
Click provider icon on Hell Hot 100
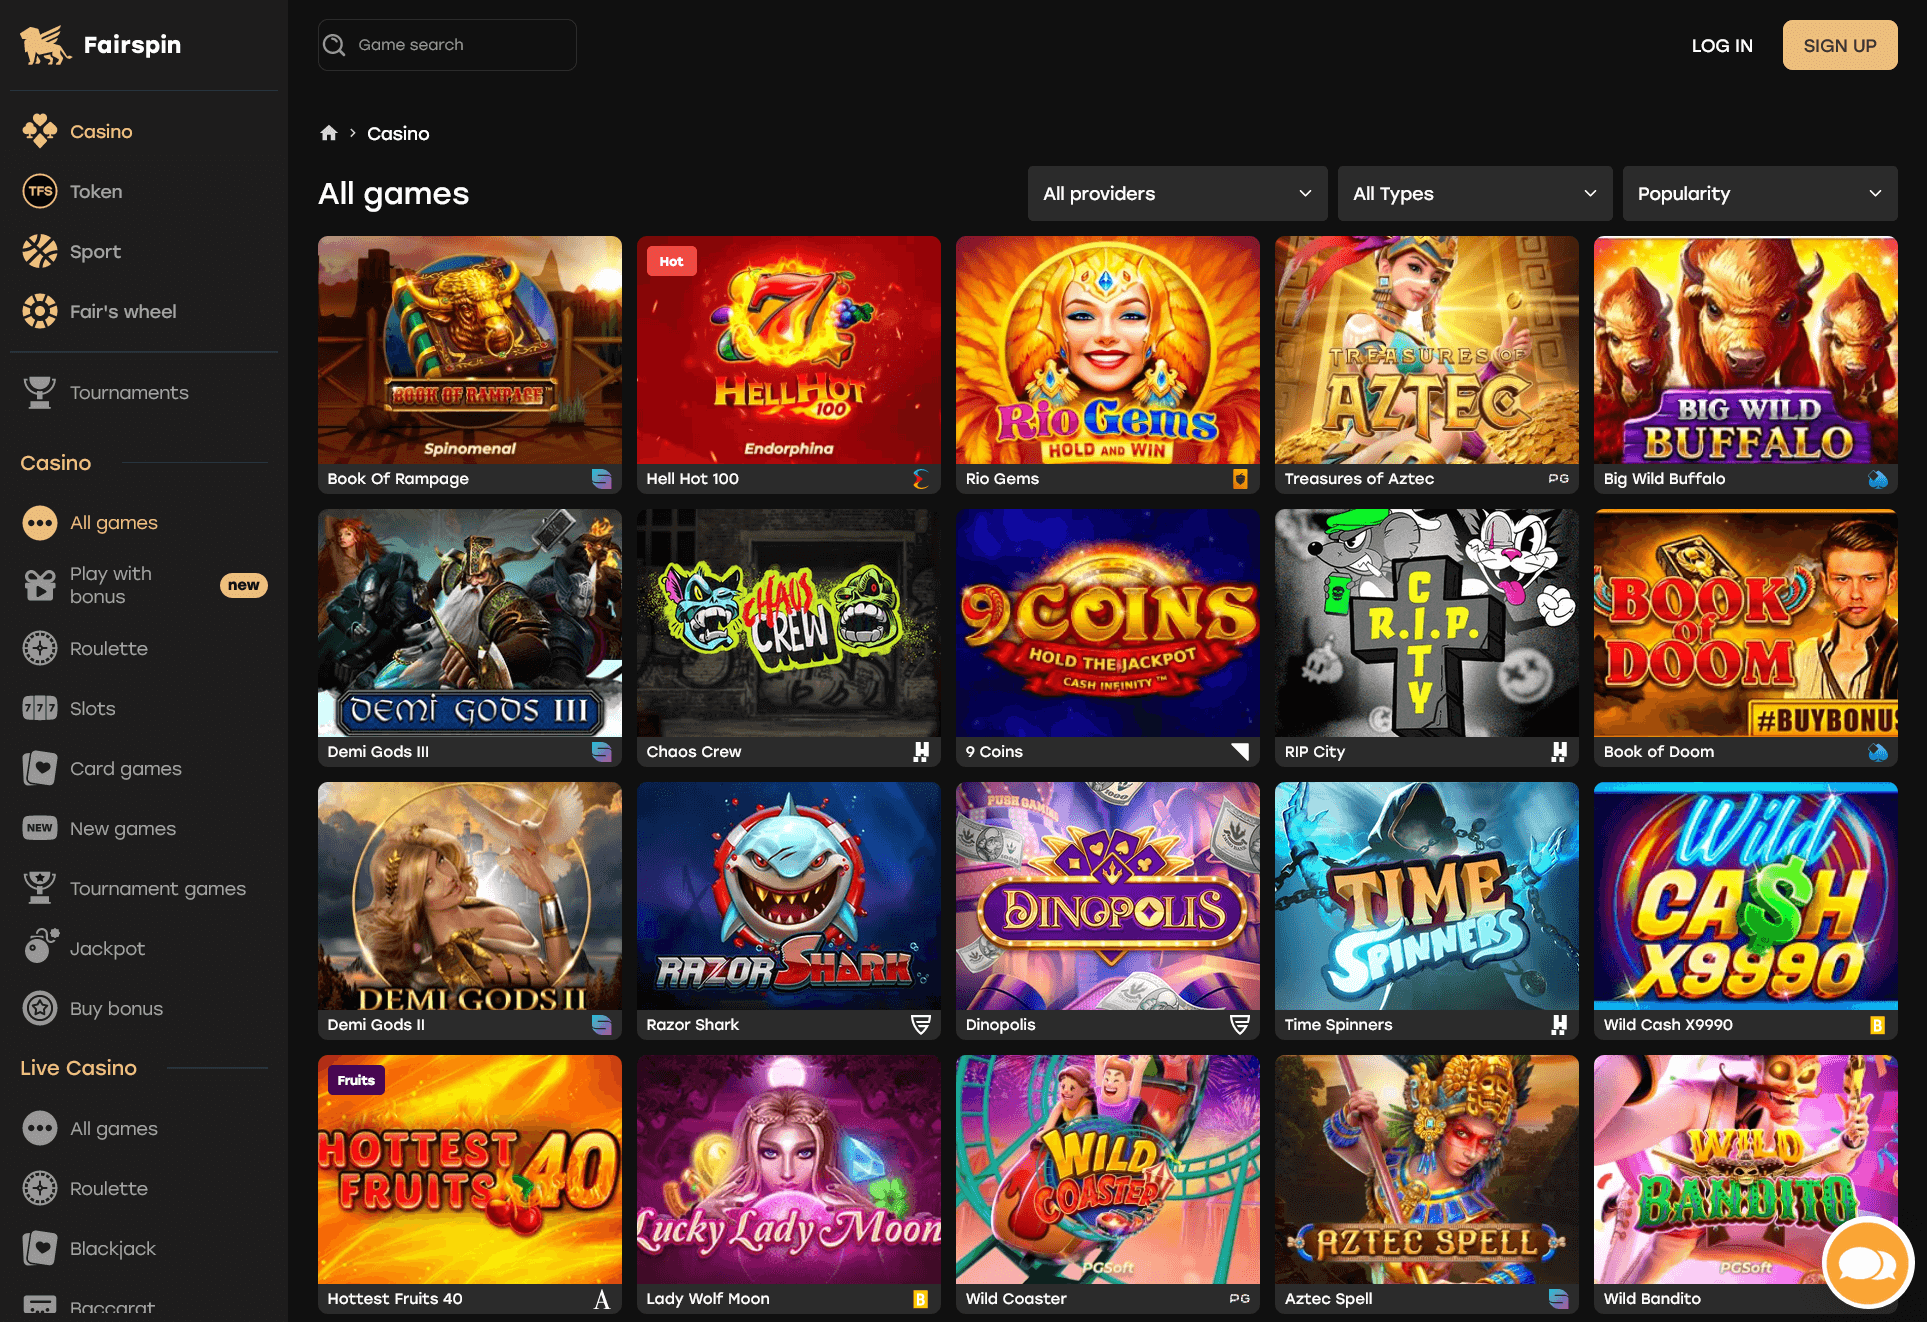point(920,478)
